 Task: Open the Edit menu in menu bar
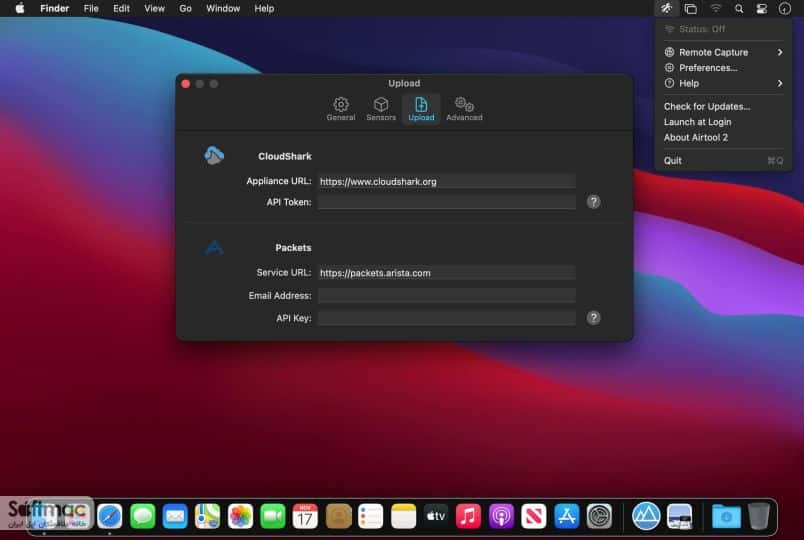click(x=122, y=8)
